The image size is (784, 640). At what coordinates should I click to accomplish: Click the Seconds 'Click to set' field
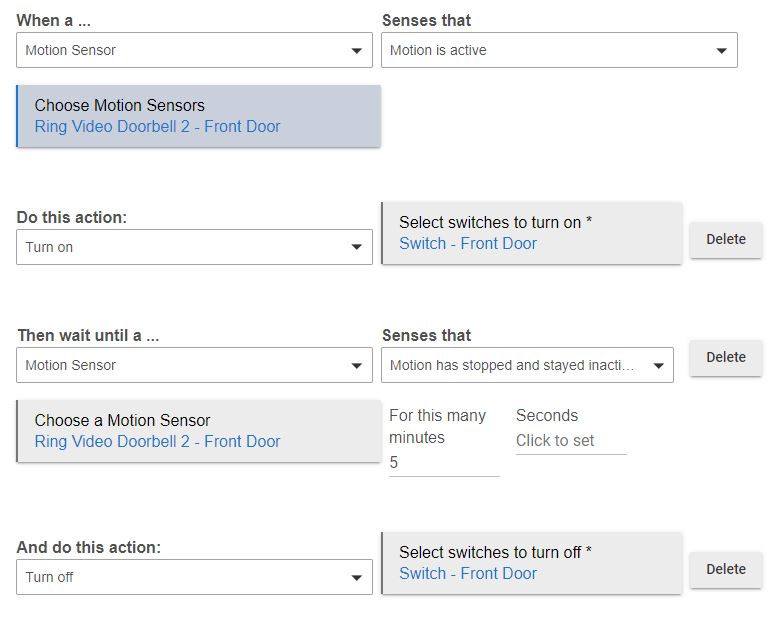pyautogui.click(x=570, y=441)
